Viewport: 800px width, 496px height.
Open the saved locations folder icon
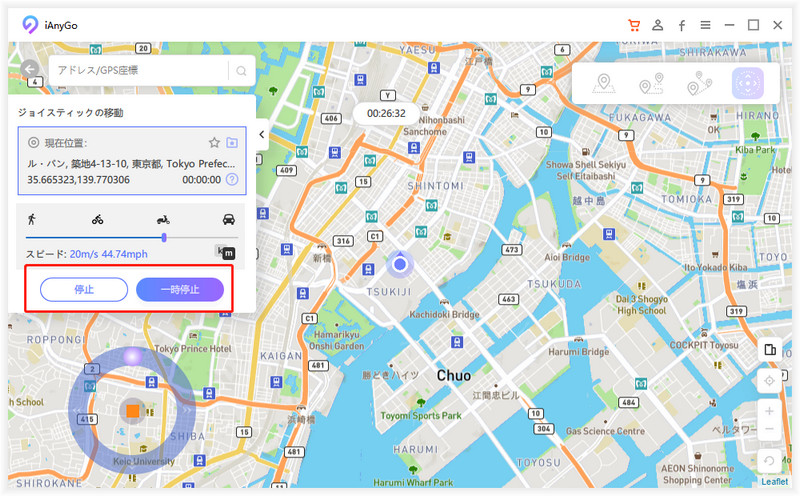tap(232, 142)
